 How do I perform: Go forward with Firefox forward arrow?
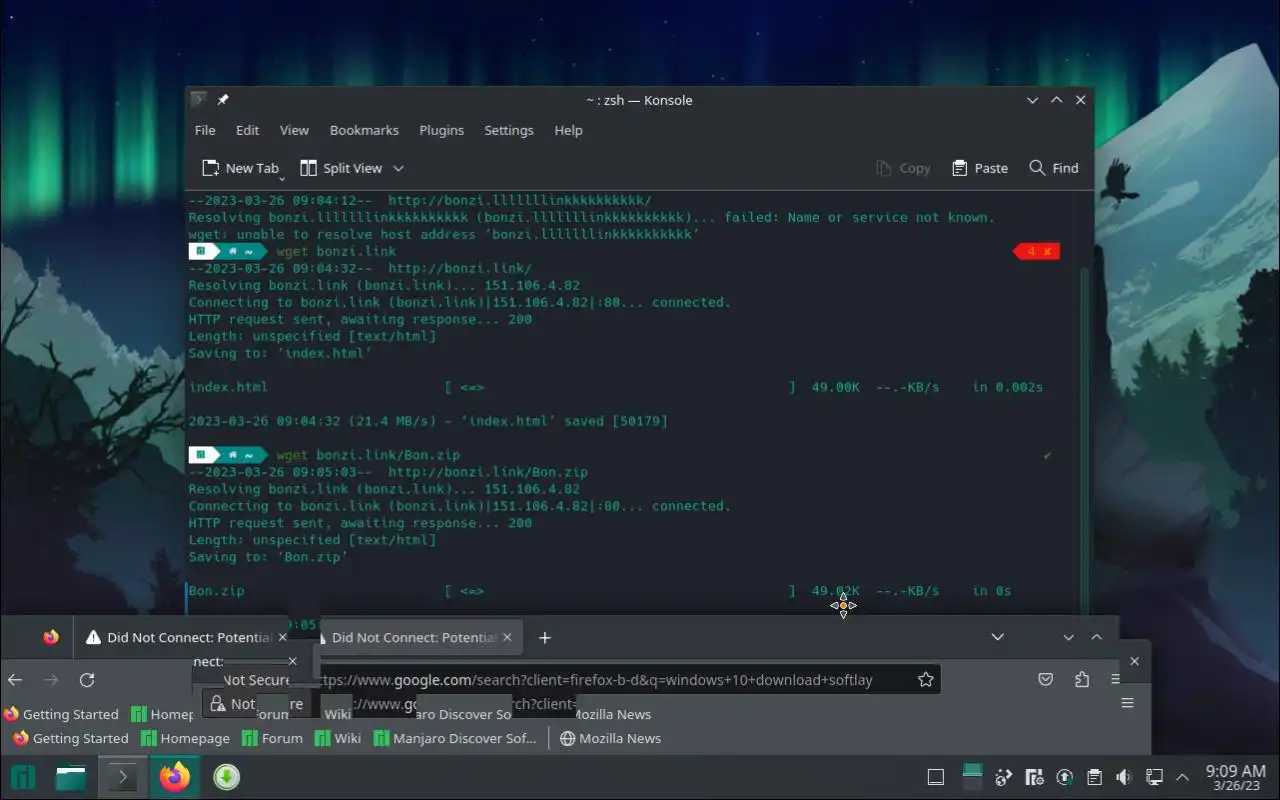tap(51, 680)
